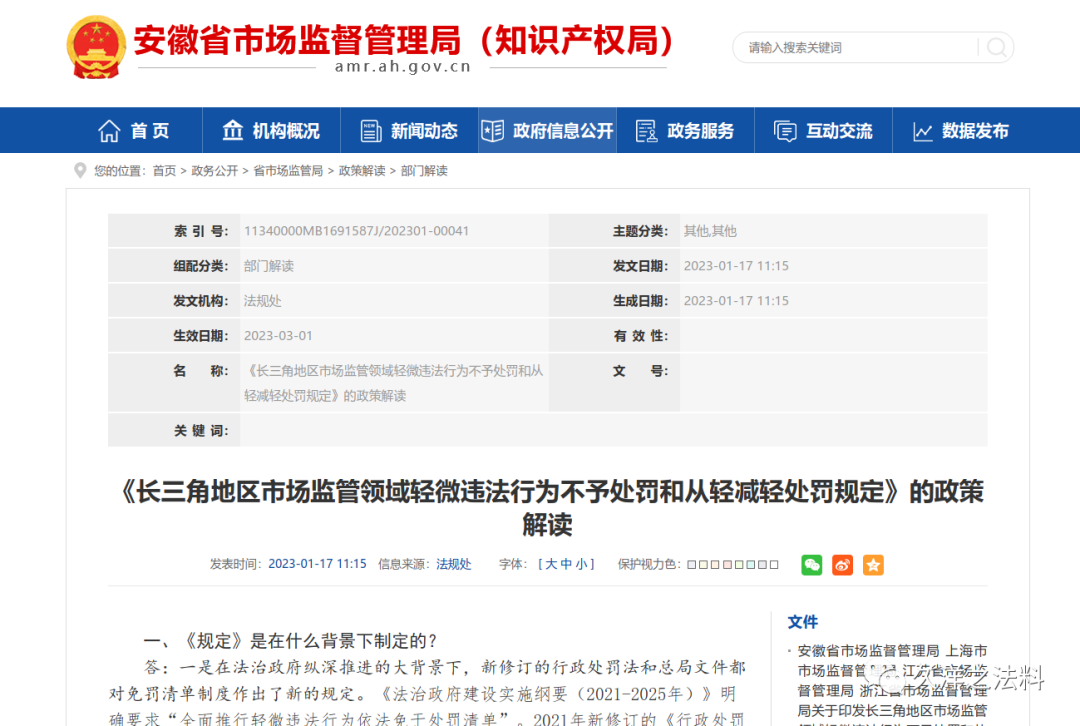This screenshot has height=726, width=1080.
Task: Click the 政府信息公开 book icon
Action: point(493,130)
